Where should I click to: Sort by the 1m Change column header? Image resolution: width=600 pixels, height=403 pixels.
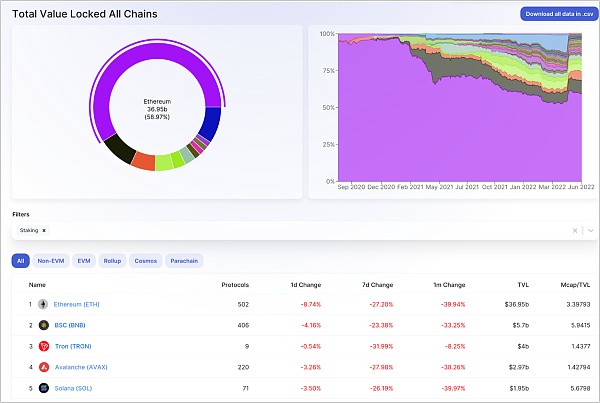tap(449, 285)
